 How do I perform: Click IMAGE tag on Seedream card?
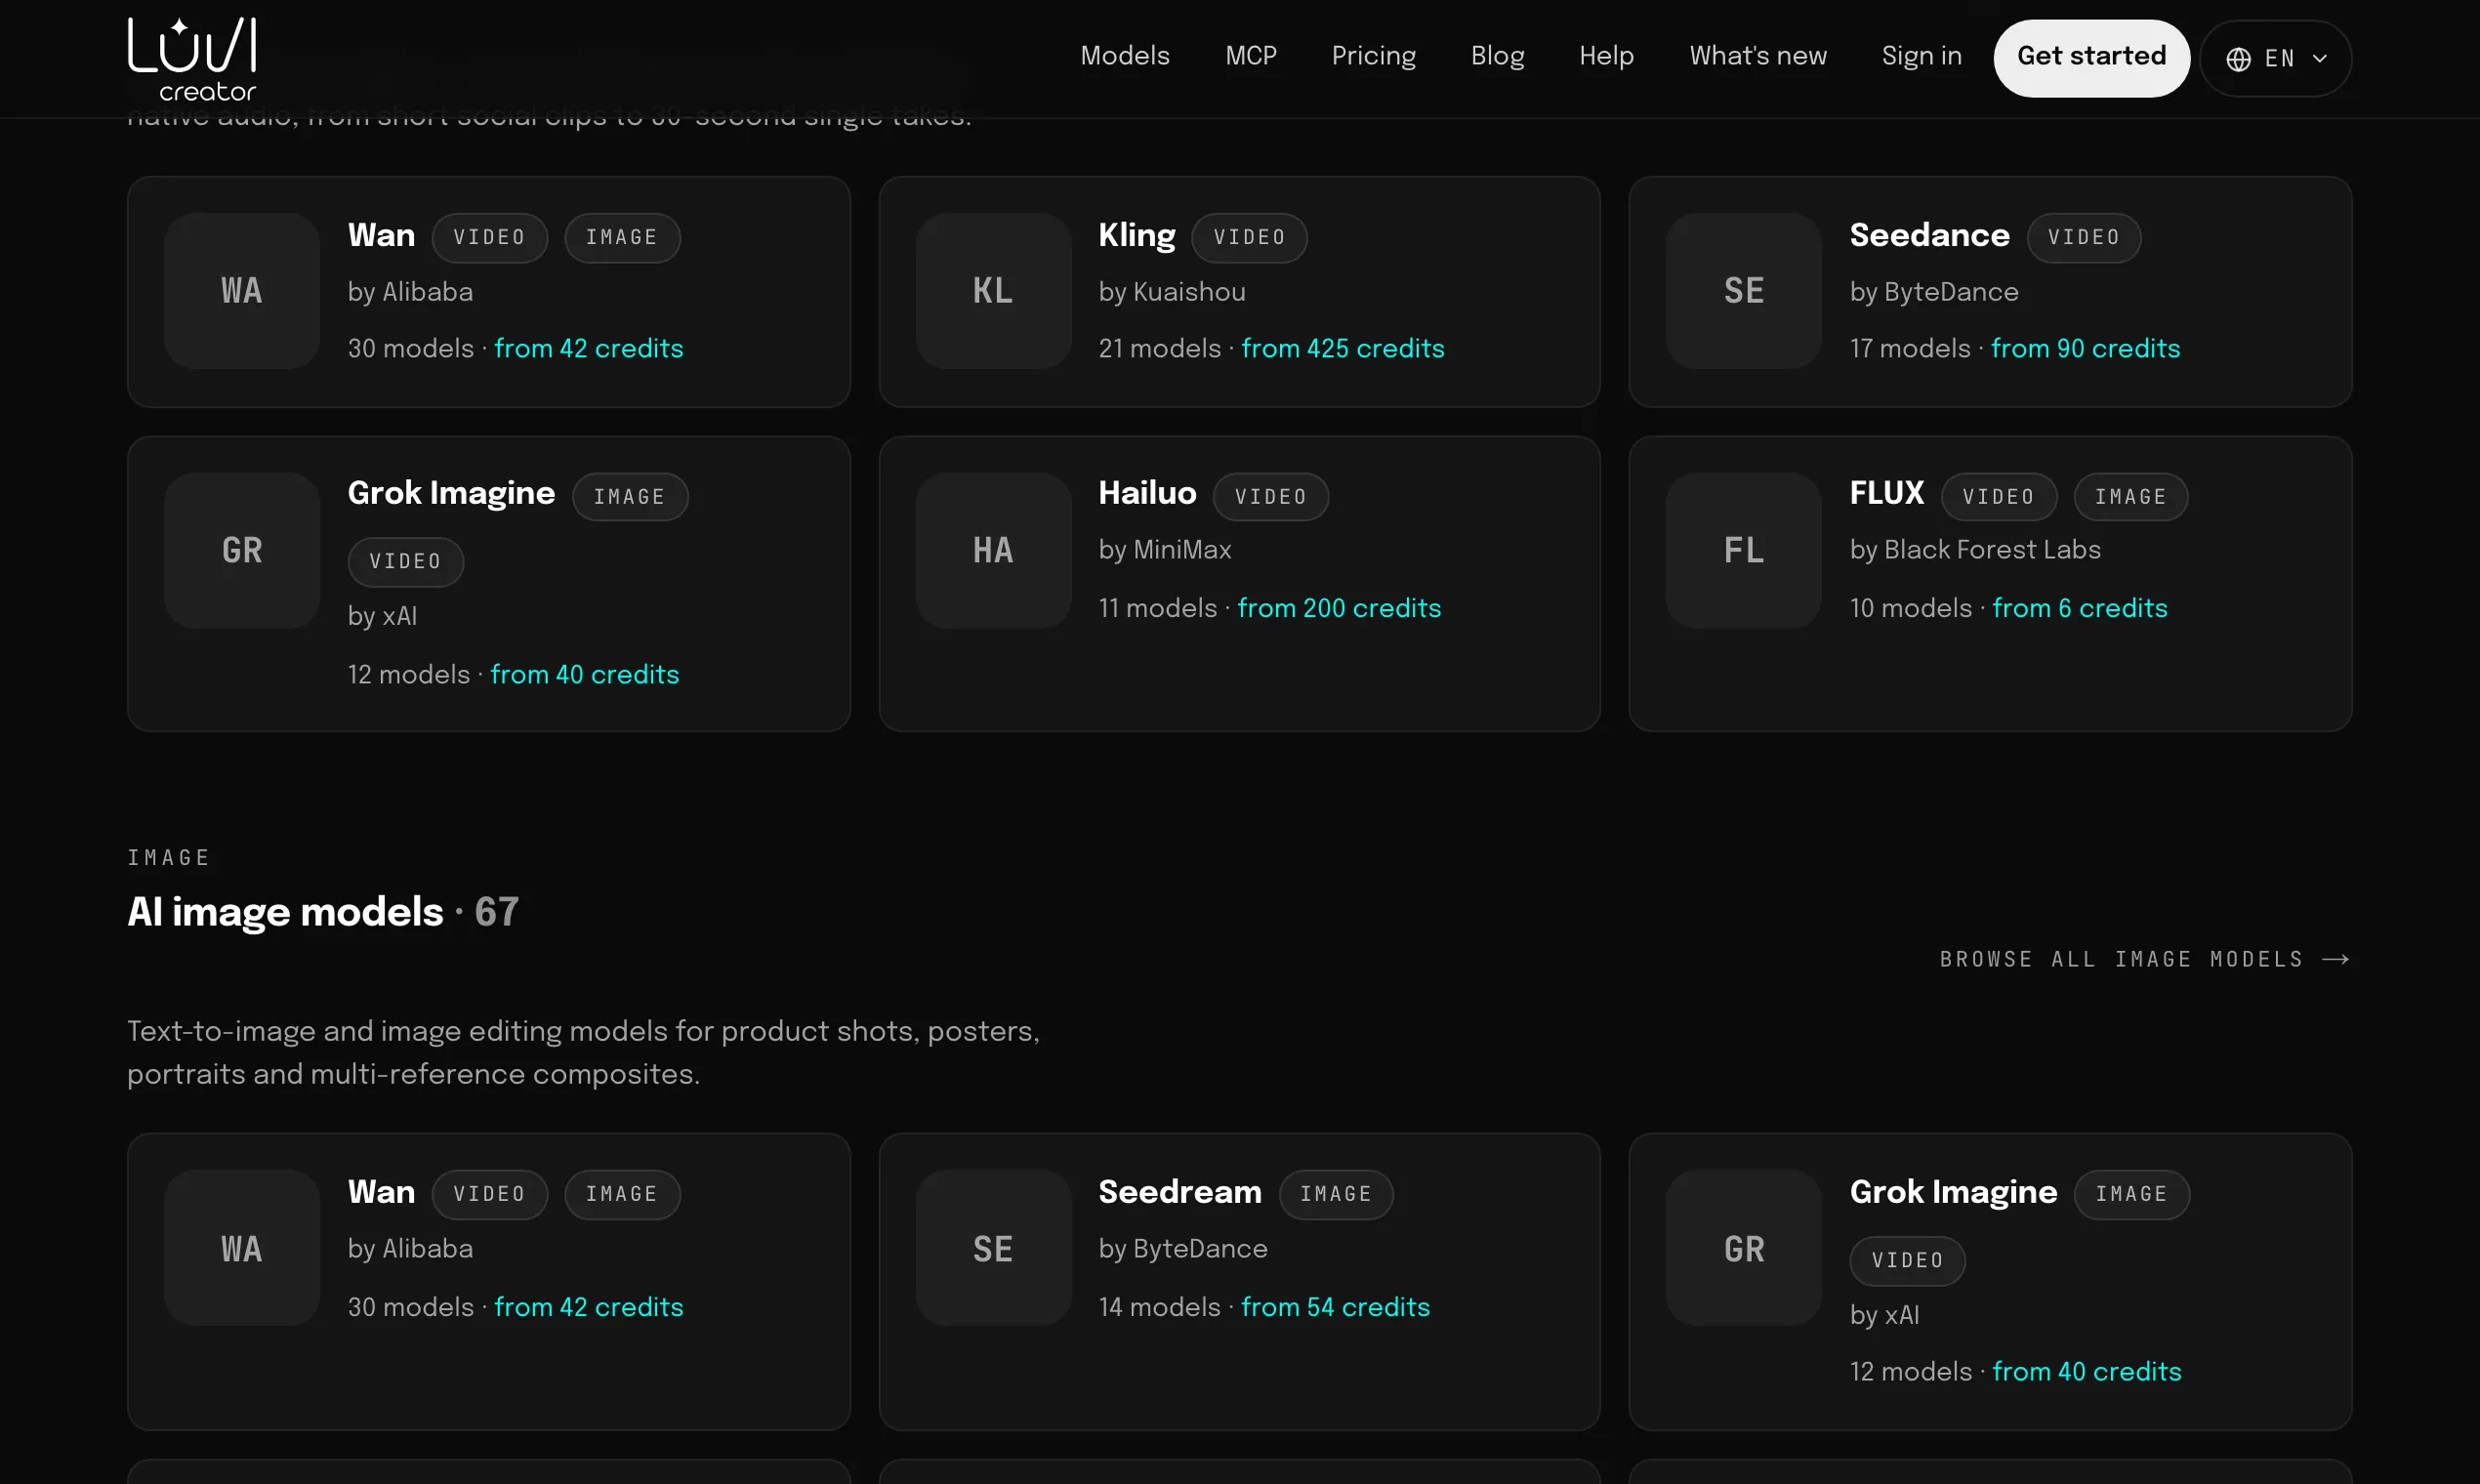[1335, 1194]
